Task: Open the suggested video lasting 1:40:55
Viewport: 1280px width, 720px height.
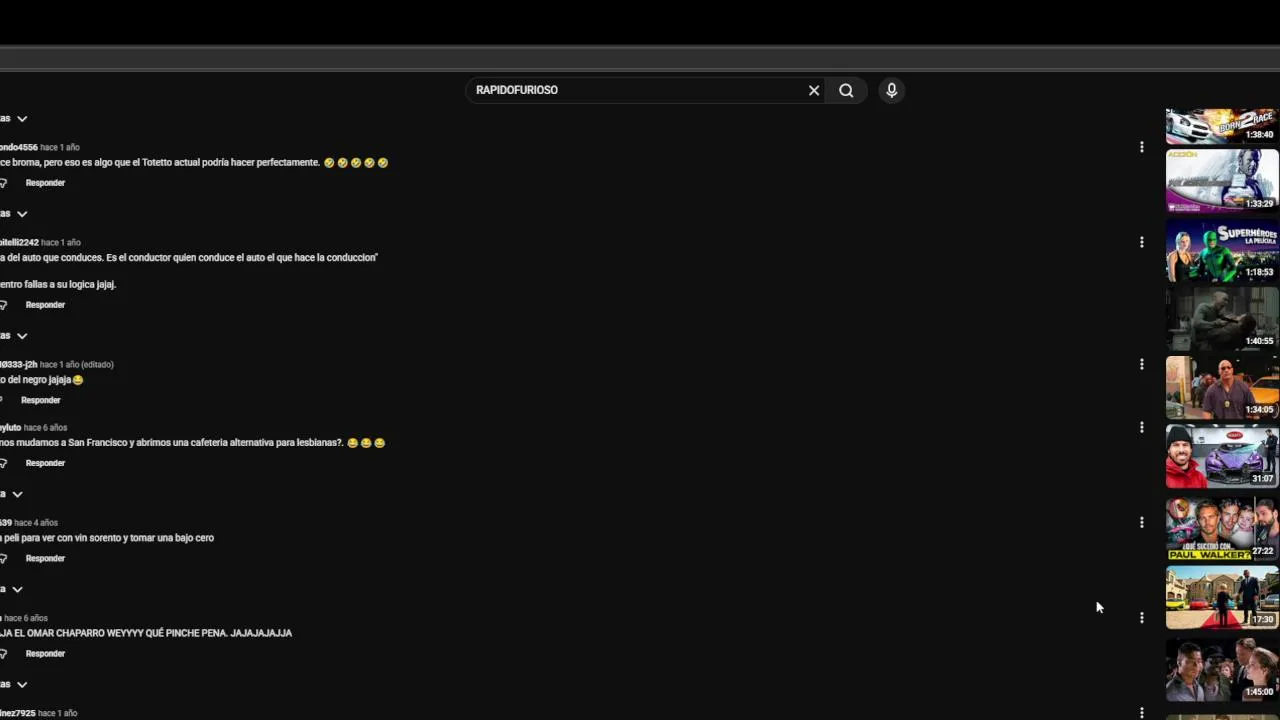Action: pyautogui.click(x=1222, y=319)
